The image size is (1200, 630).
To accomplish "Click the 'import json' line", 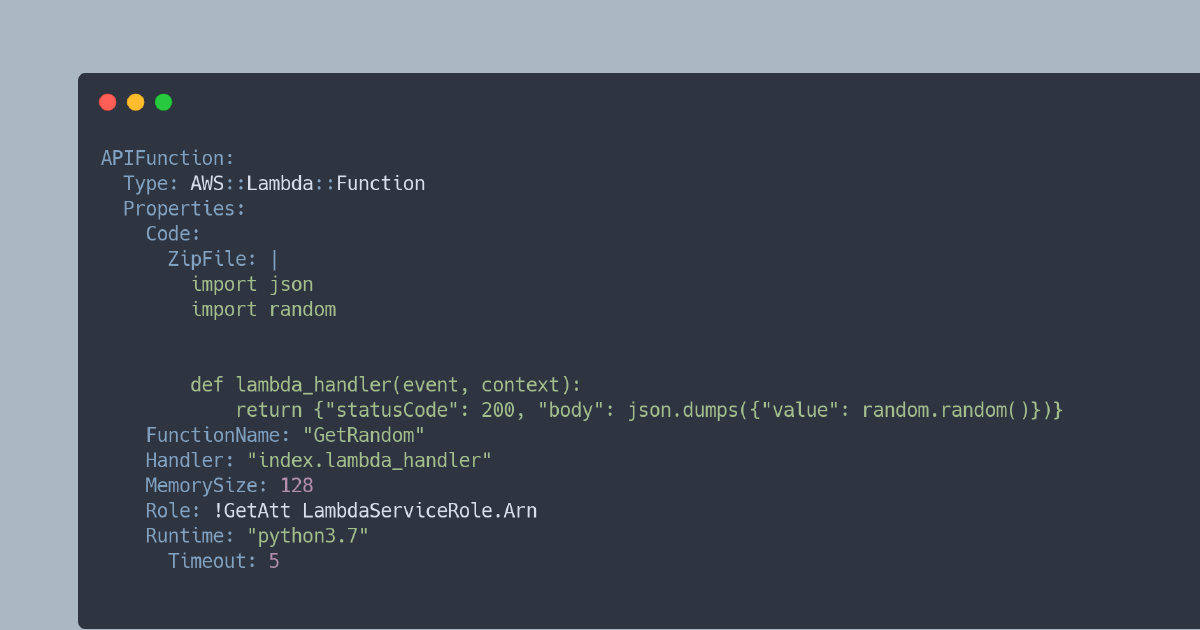I will tap(252, 284).
